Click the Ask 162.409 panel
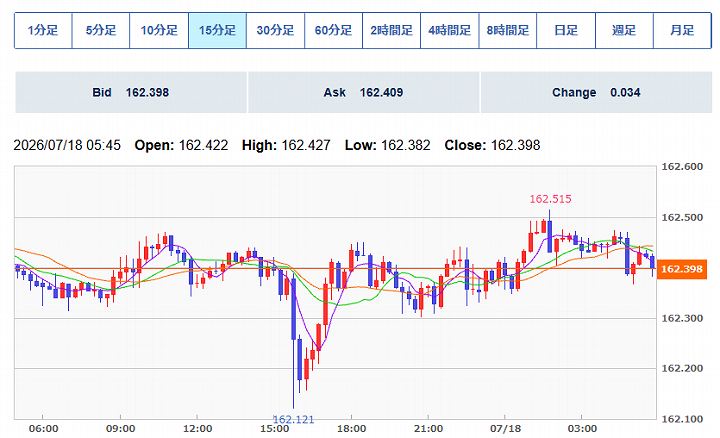Image resolution: width=720 pixels, height=438 pixels. click(363, 92)
